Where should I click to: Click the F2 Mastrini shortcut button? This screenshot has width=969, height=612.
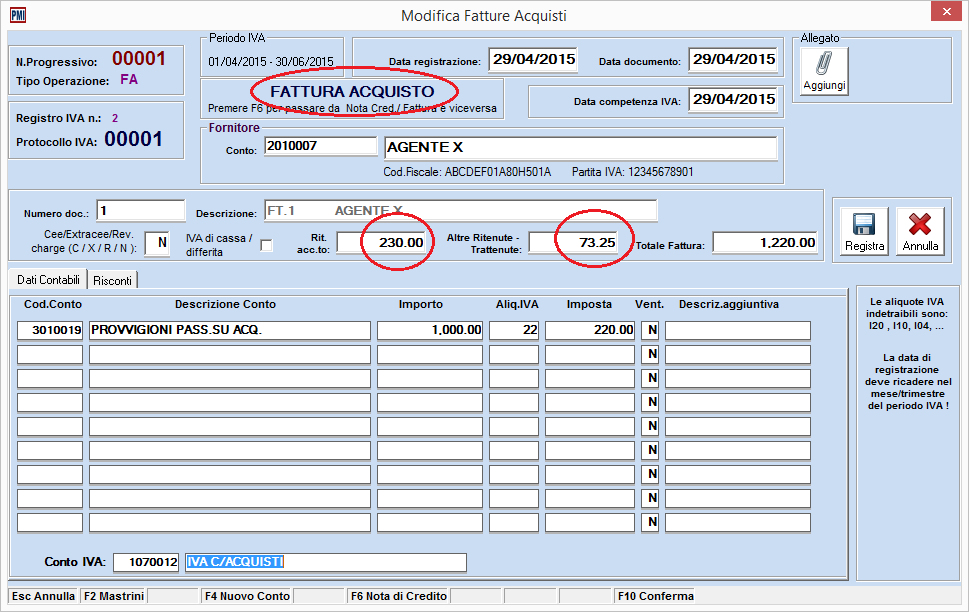[113, 596]
